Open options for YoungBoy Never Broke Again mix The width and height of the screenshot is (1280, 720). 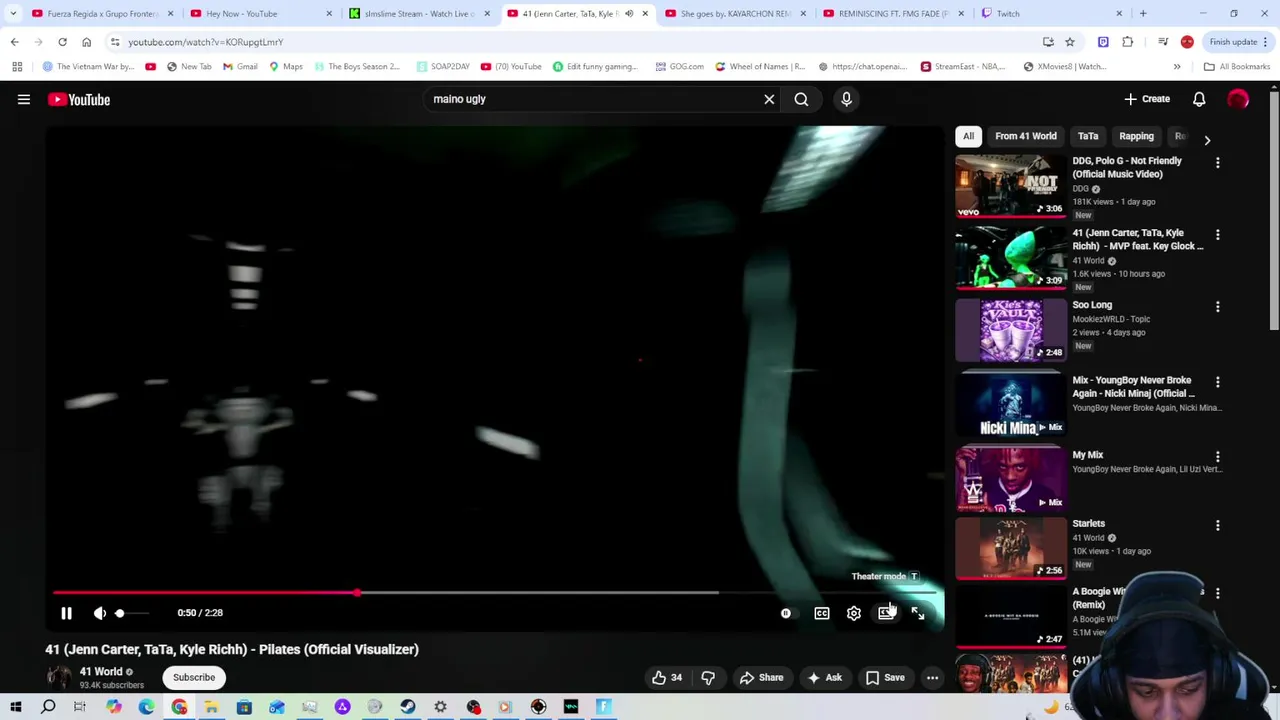pyautogui.click(x=1217, y=382)
